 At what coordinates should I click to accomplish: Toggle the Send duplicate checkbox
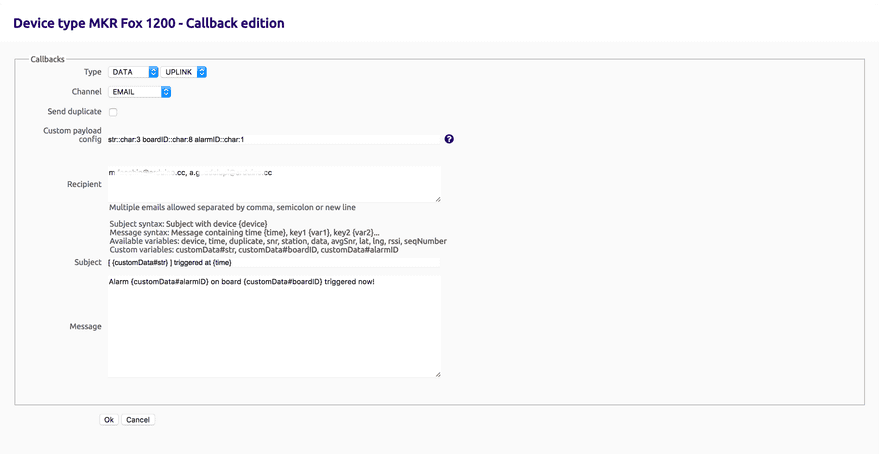tap(113, 112)
